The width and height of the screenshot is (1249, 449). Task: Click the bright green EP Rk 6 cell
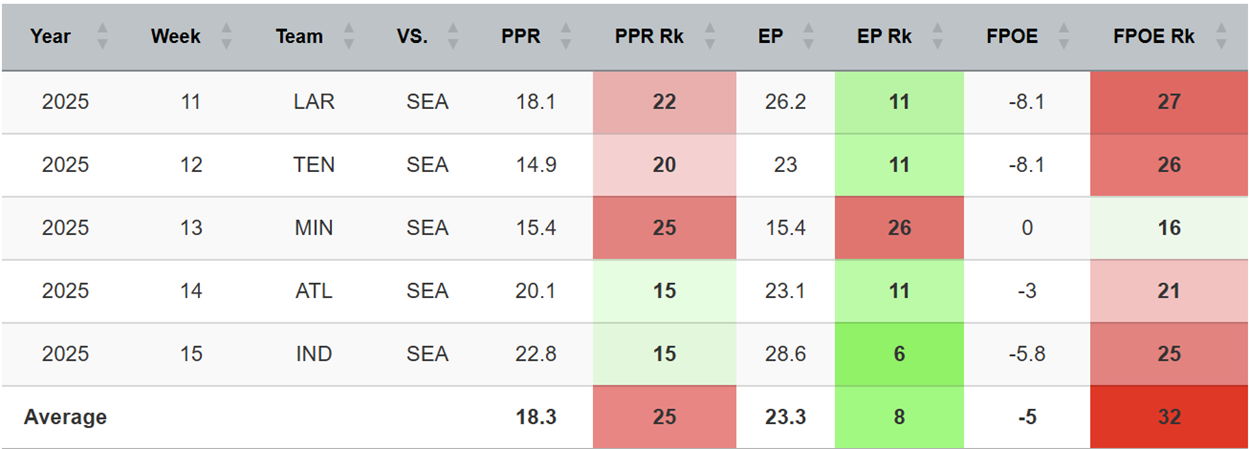point(899,354)
